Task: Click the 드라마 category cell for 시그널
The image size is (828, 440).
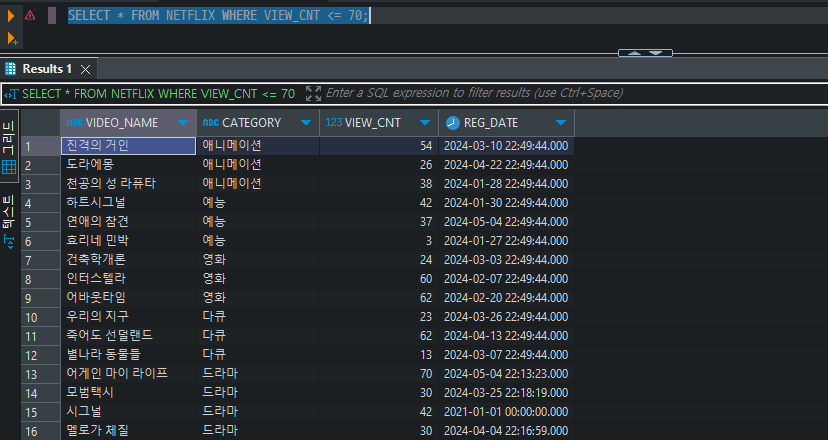Action: pyautogui.click(x=258, y=412)
